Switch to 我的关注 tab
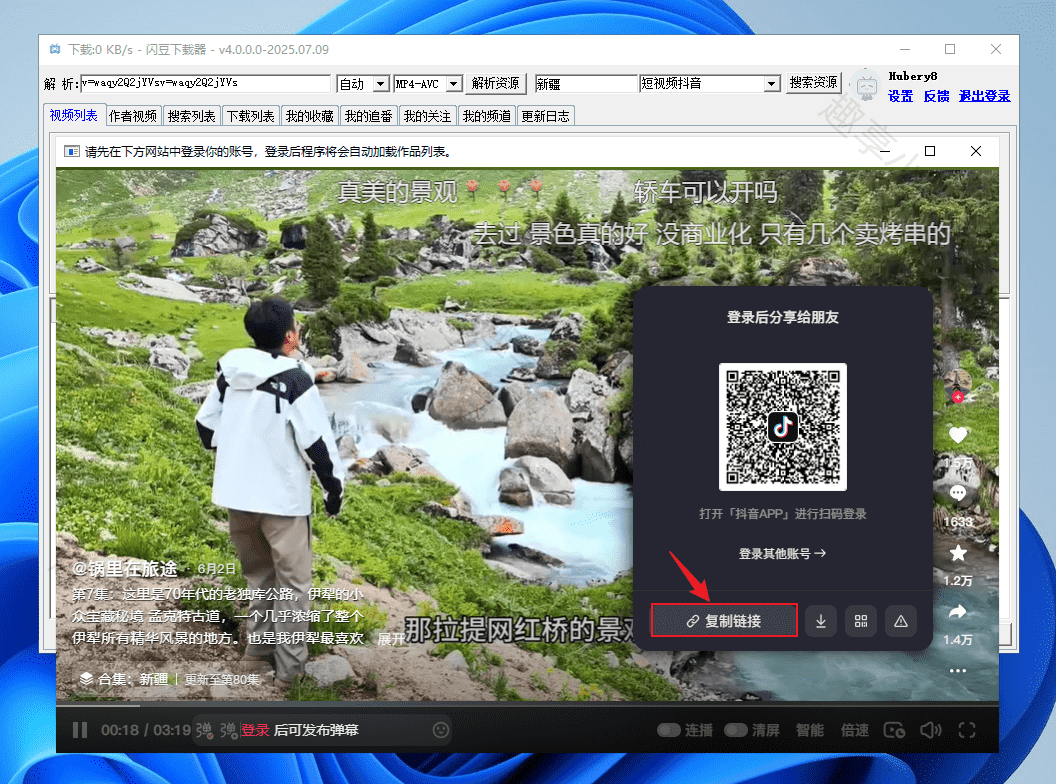The image size is (1056, 784). coord(427,116)
